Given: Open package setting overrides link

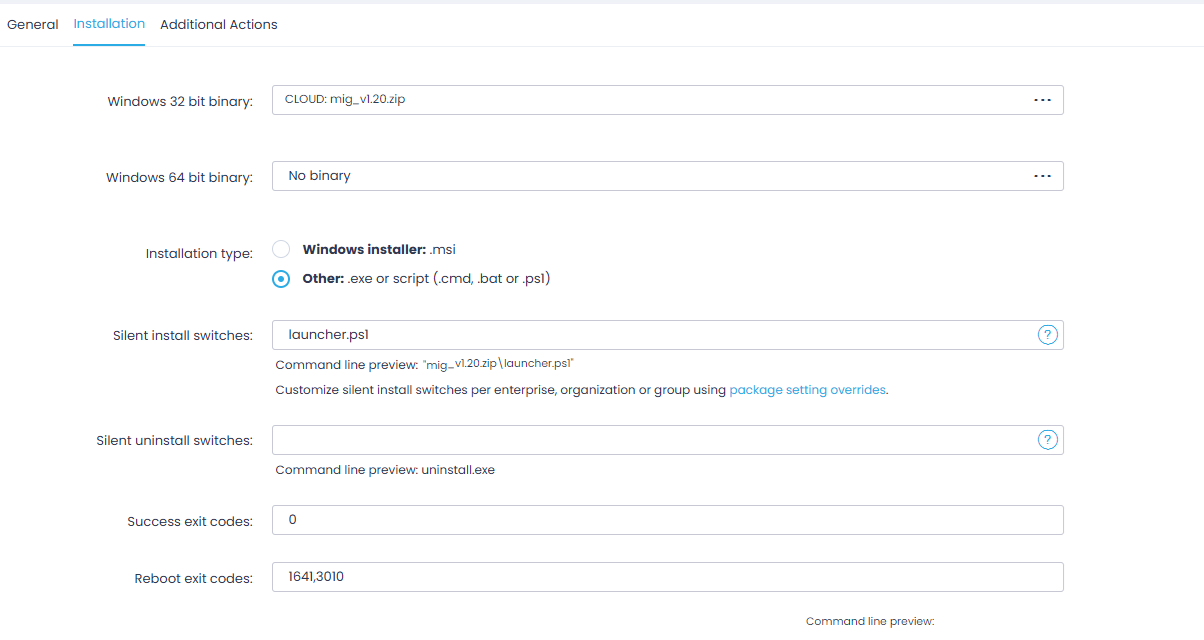Looking at the screenshot, I should (807, 390).
